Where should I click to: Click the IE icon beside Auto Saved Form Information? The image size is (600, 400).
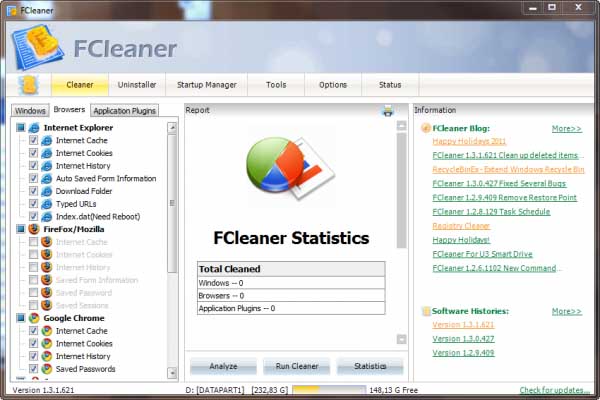tap(47, 178)
